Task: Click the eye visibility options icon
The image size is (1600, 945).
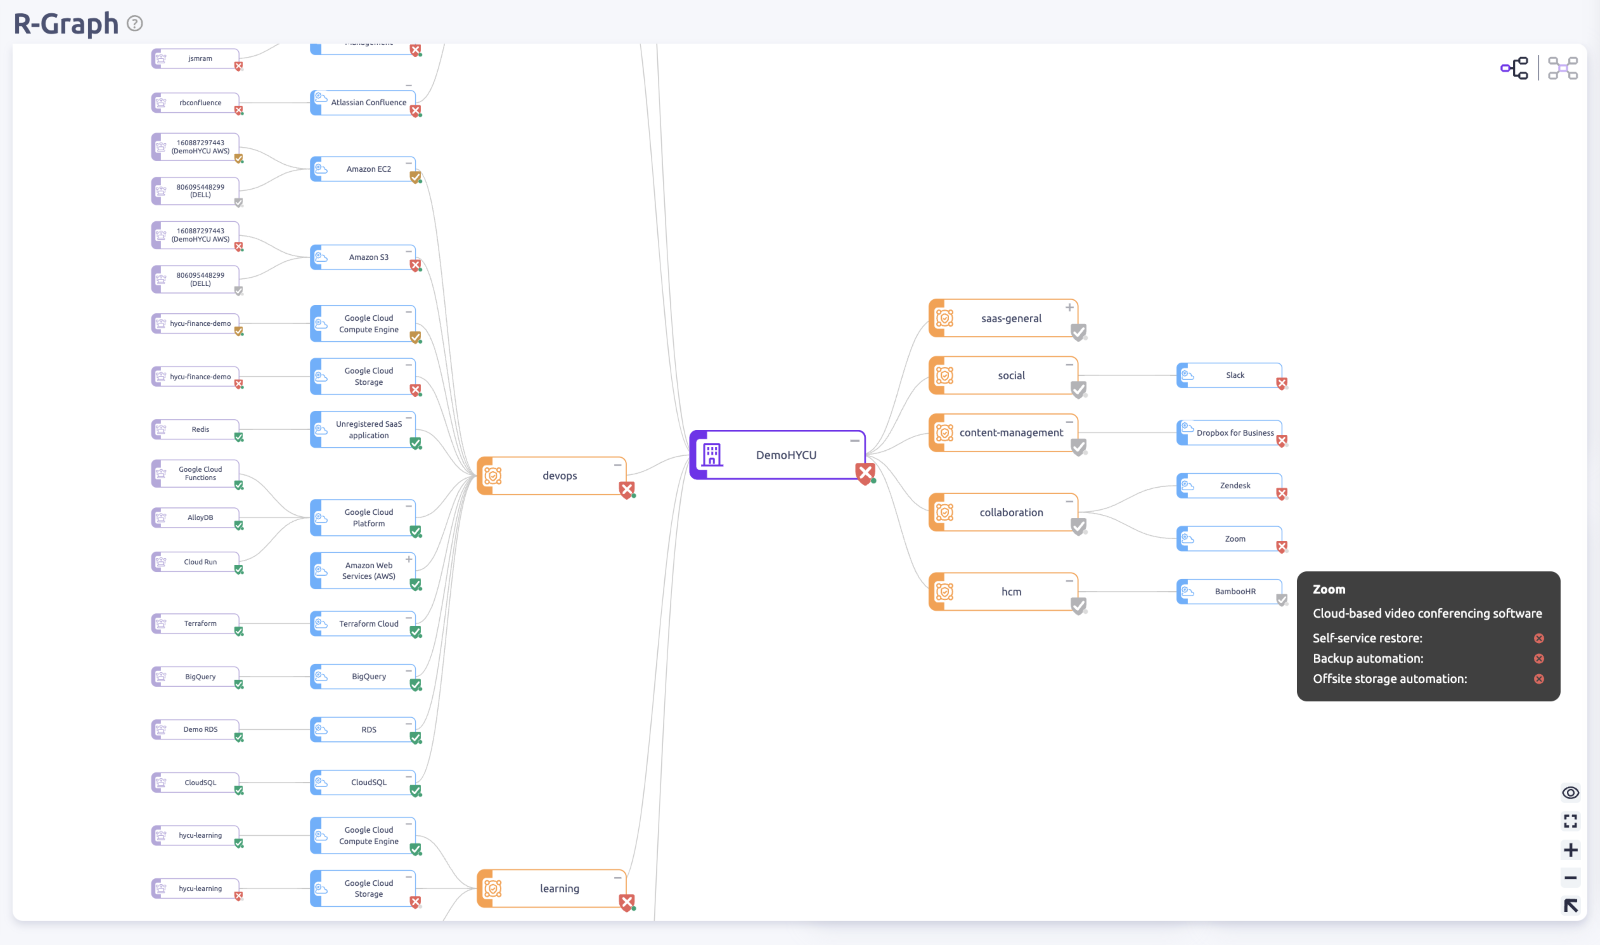Action: [1570, 792]
